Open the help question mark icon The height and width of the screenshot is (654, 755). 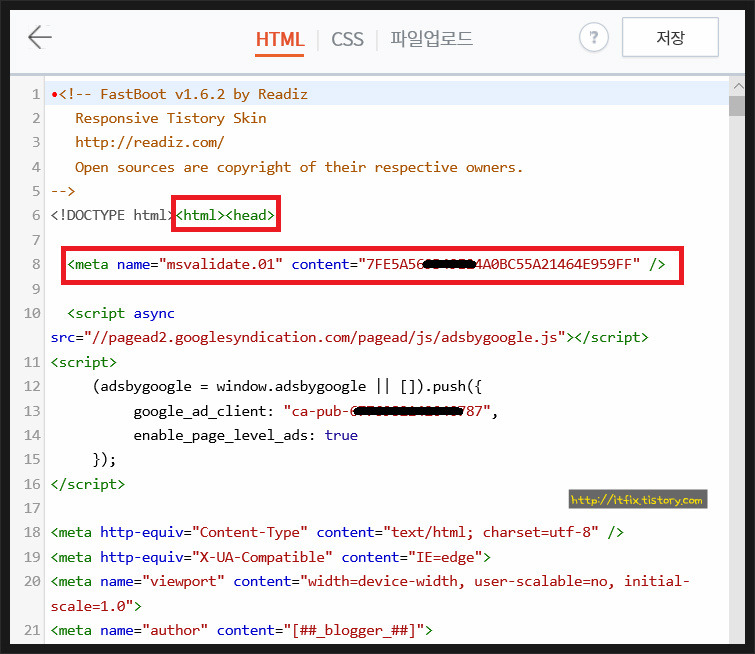pyautogui.click(x=594, y=37)
